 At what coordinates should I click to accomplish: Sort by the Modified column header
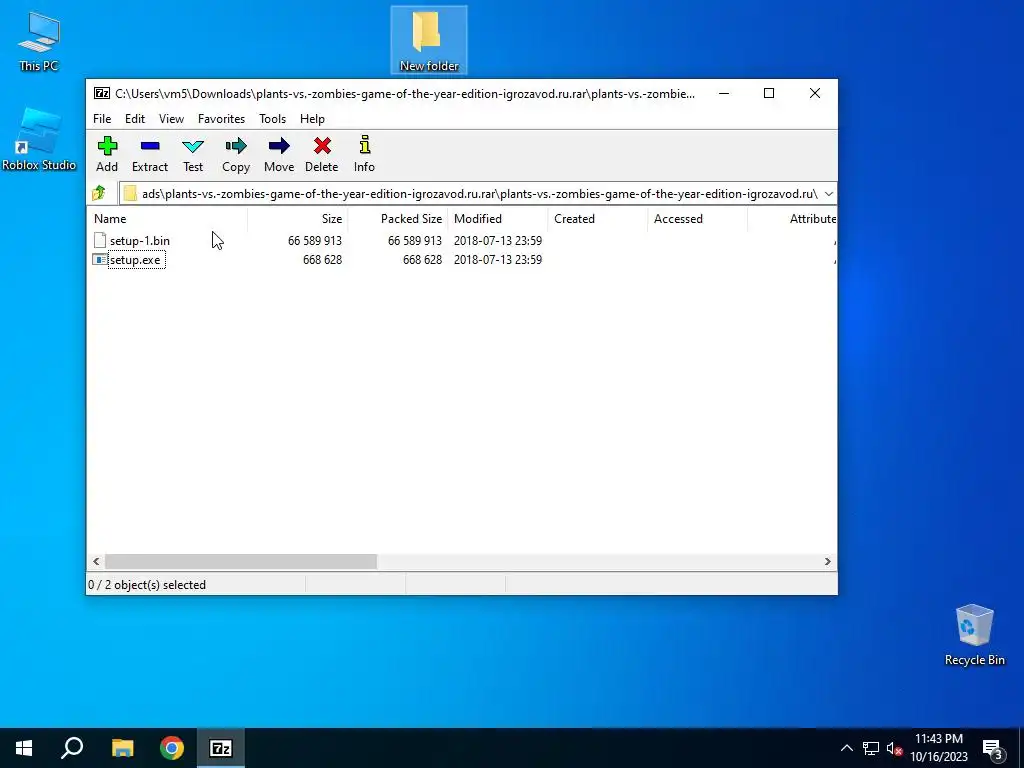(498, 219)
